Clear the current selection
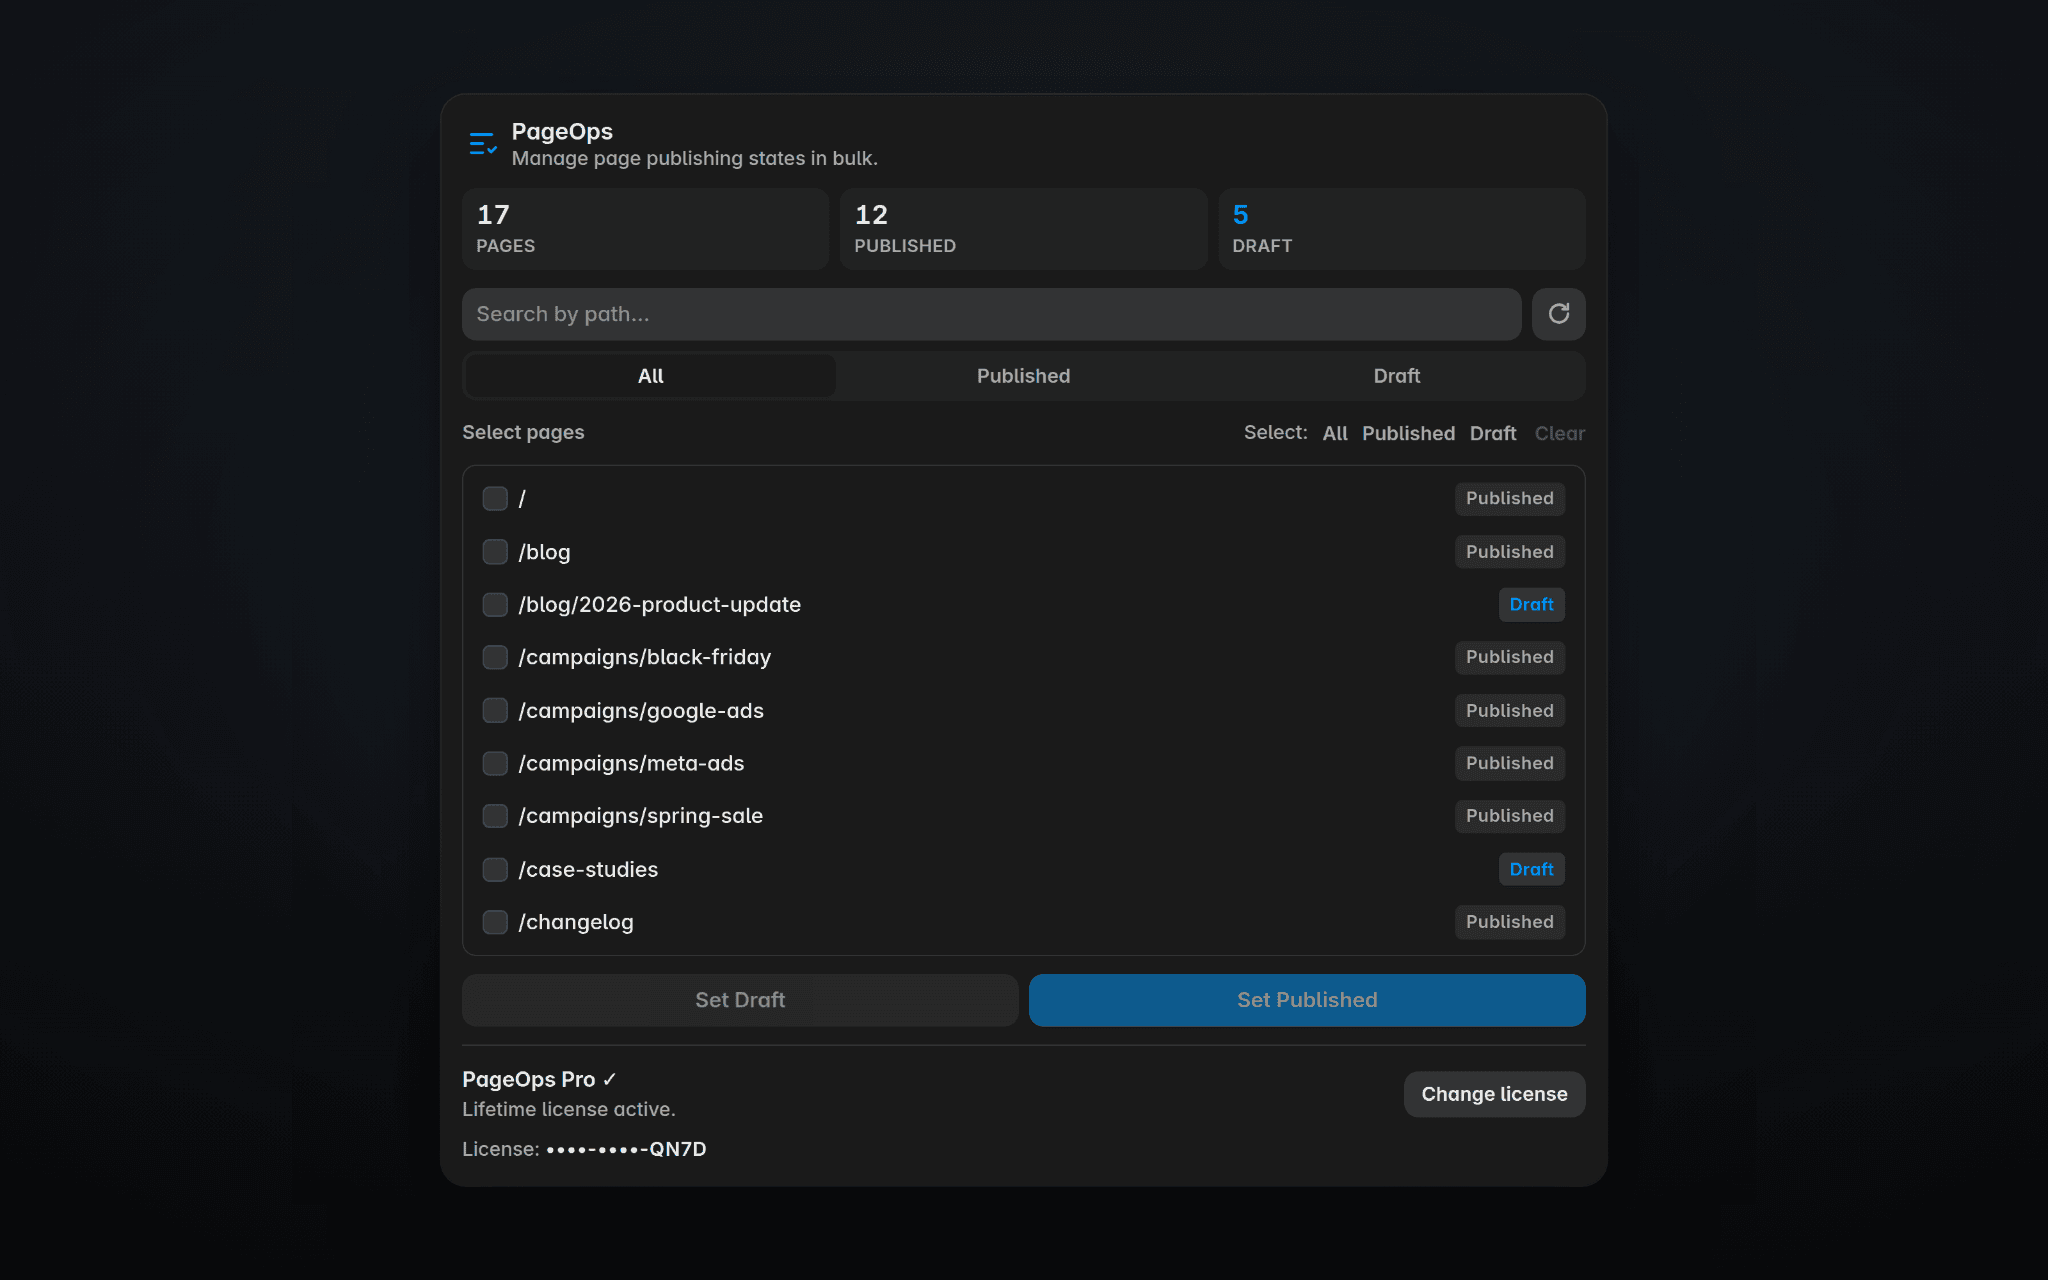The height and width of the screenshot is (1280, 2048). click(1559, 433)
